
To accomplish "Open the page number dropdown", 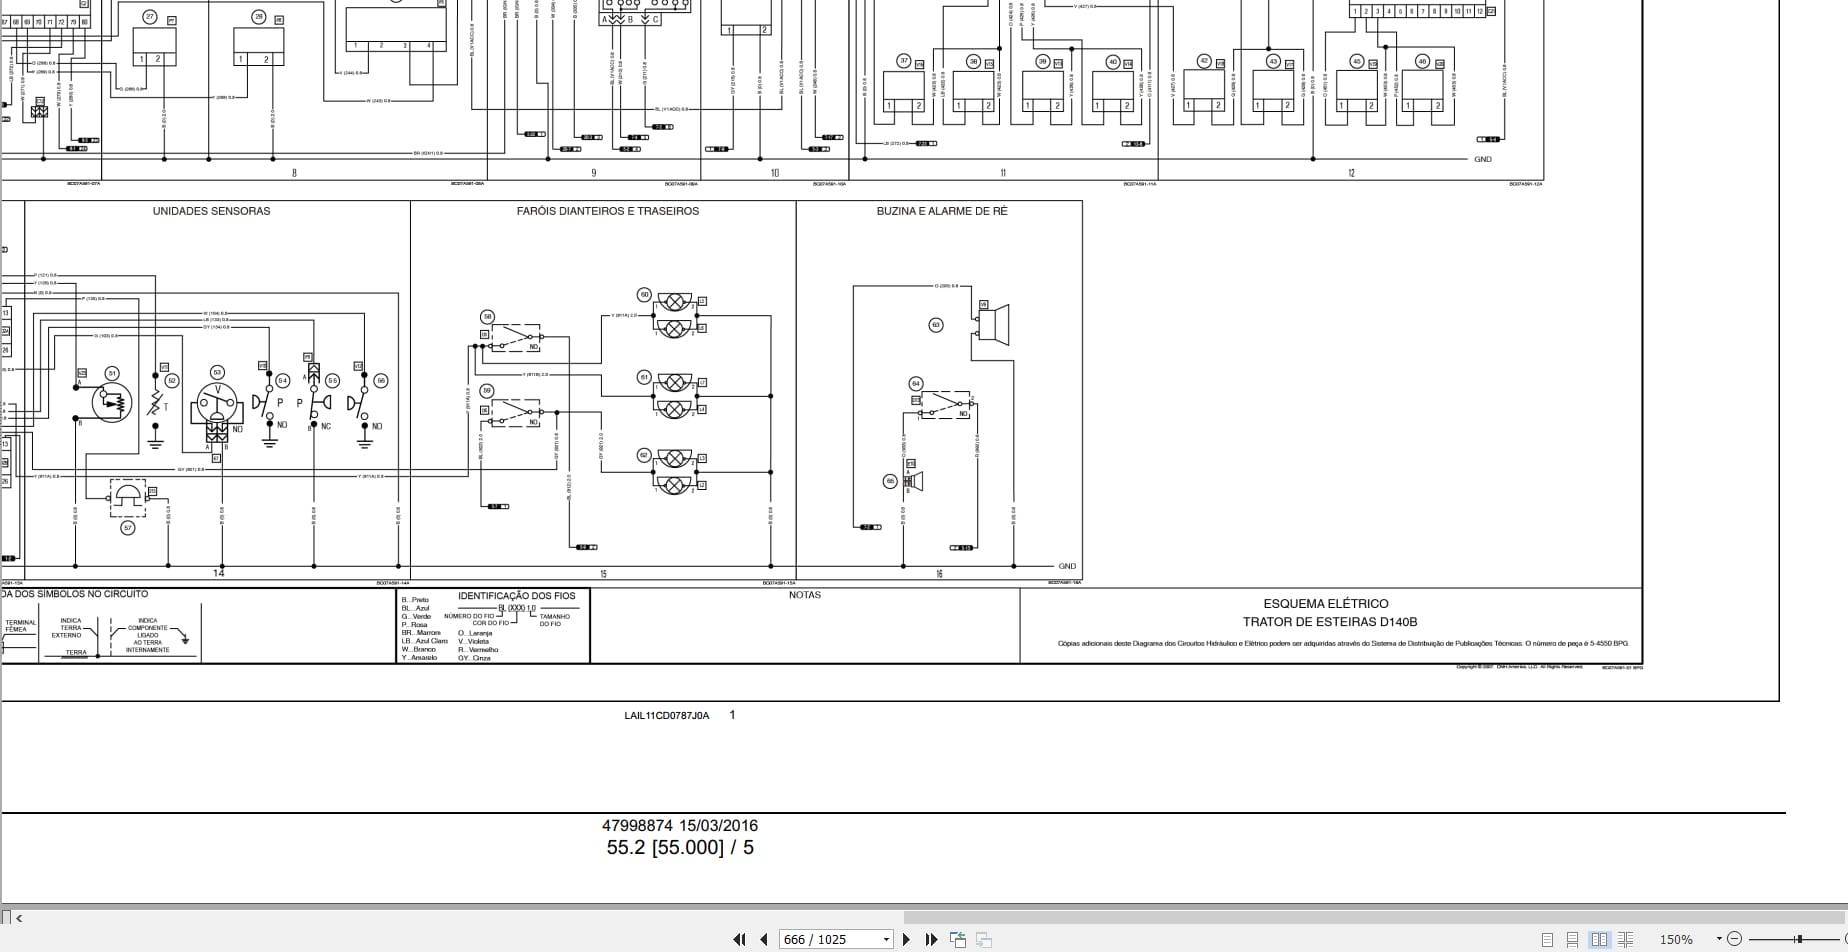I will click(x=886, y=940).
